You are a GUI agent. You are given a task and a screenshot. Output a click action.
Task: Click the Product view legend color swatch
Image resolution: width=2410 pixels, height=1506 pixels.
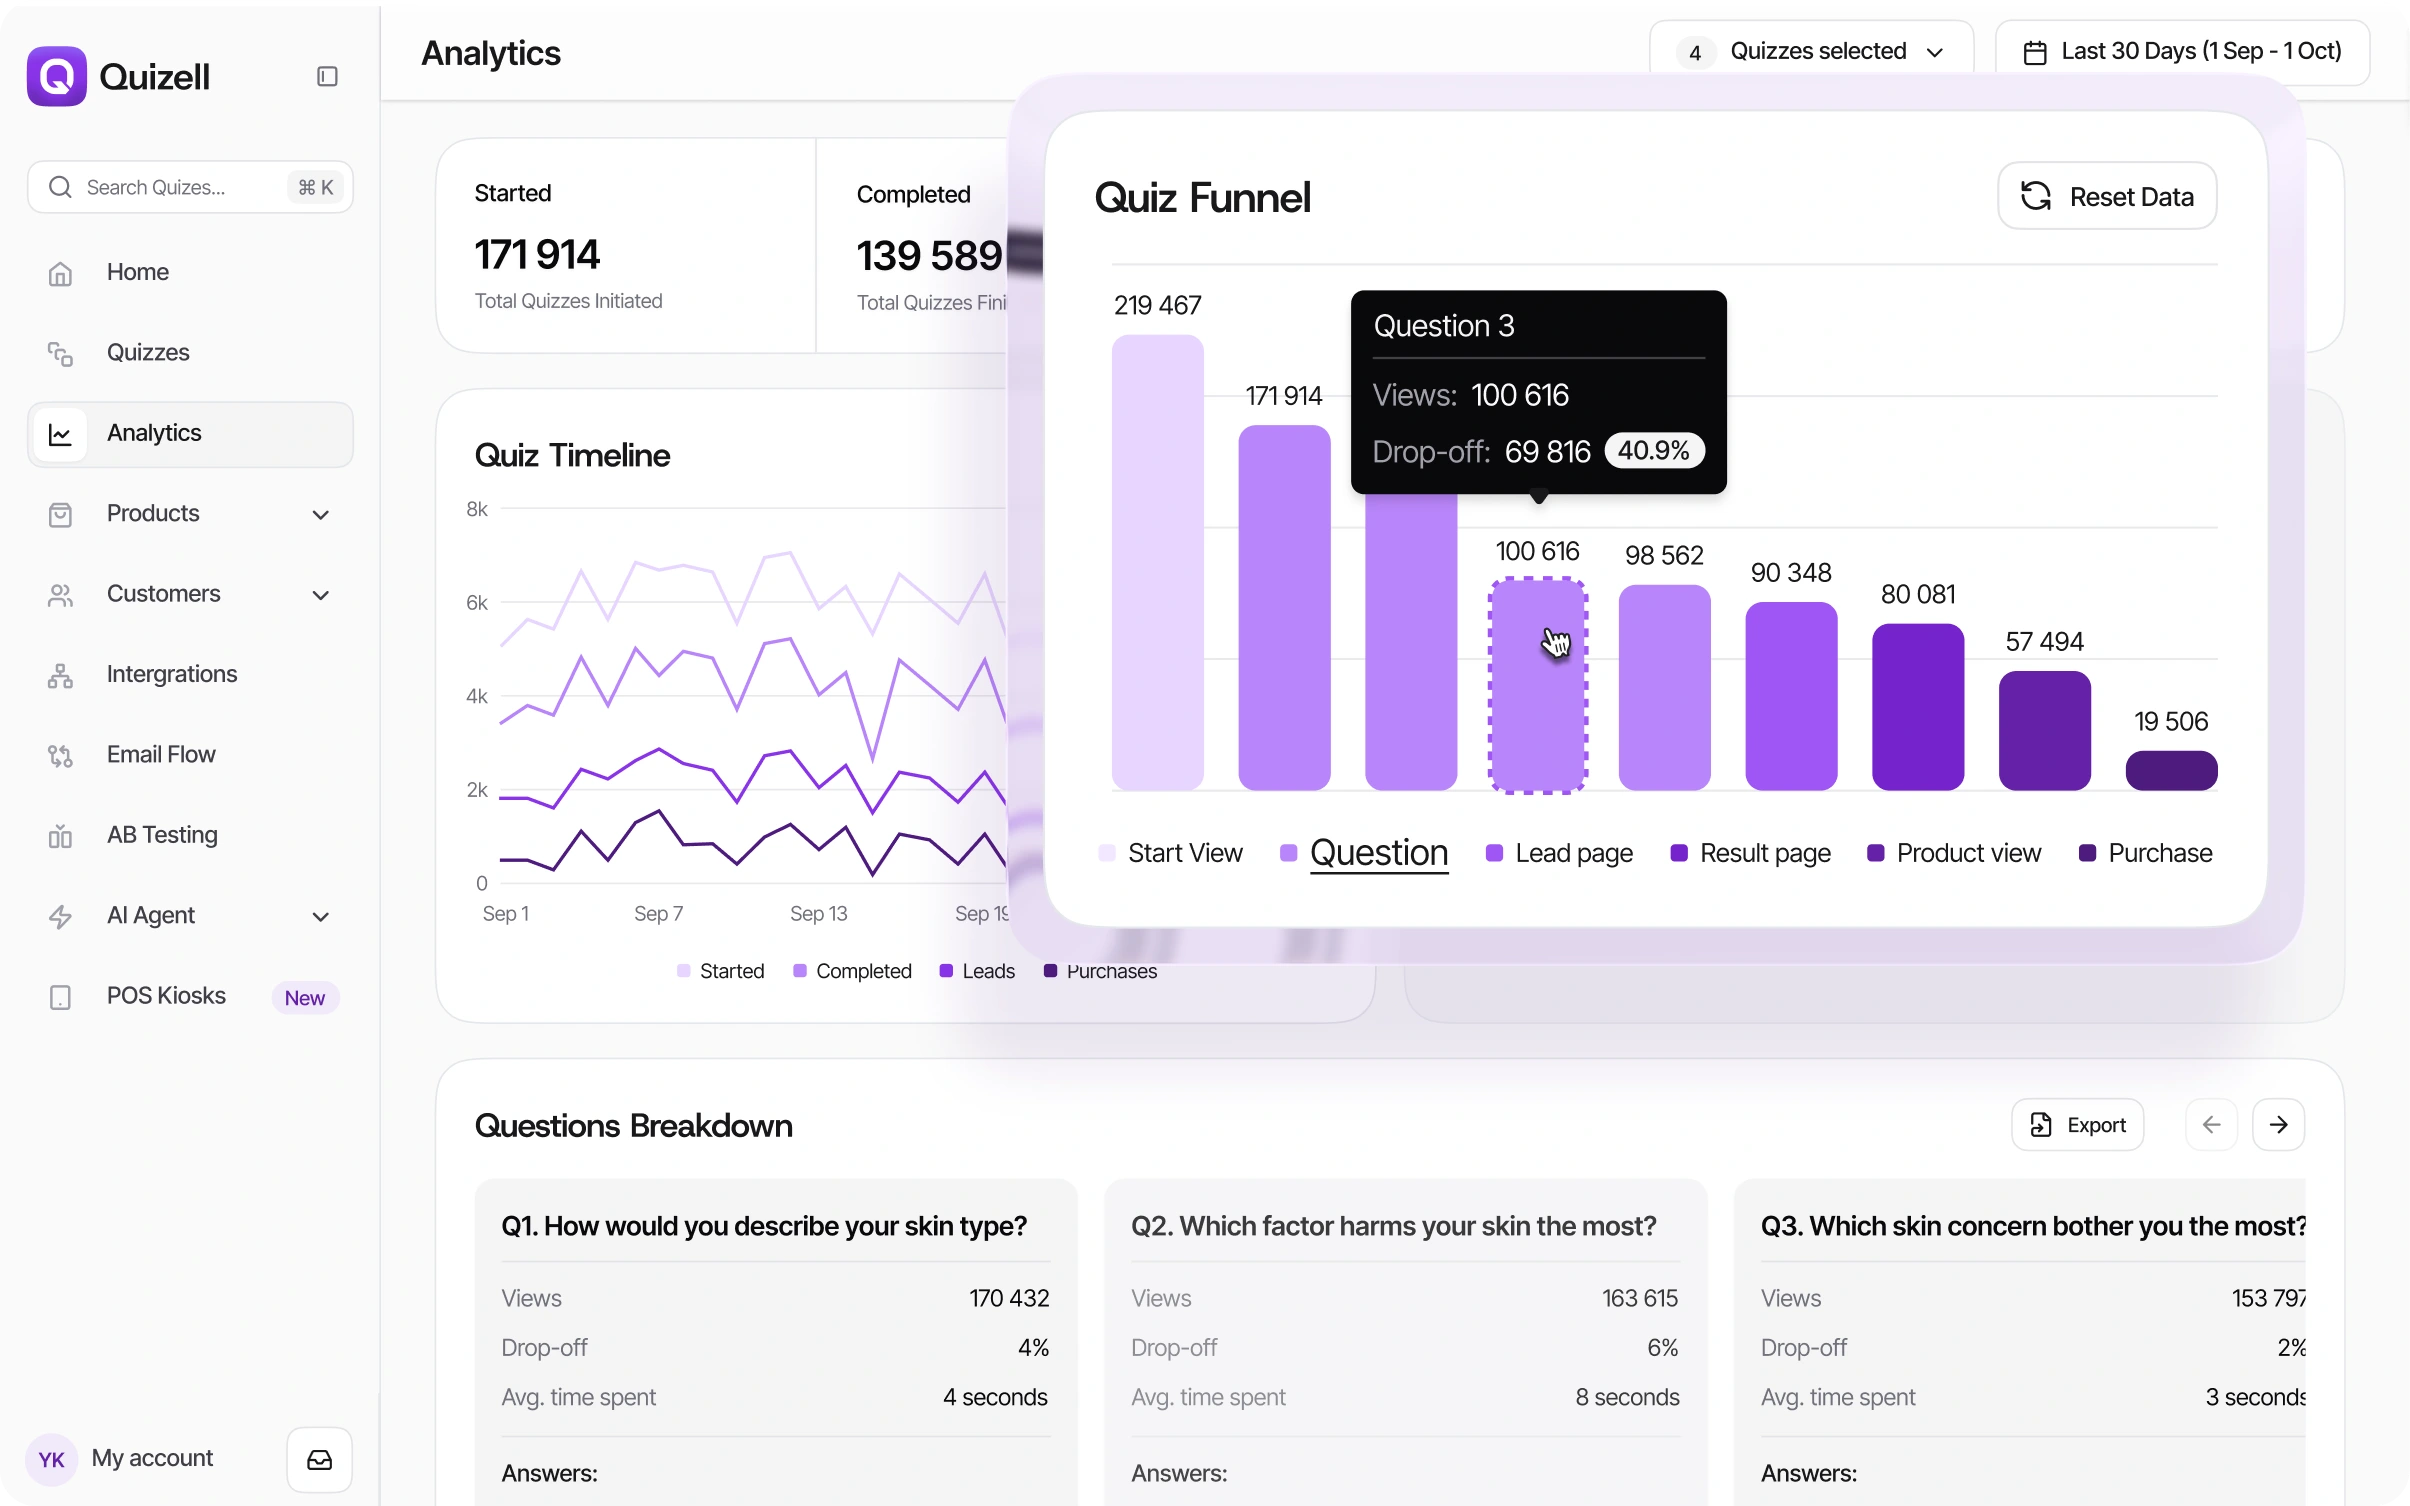click(1876, 853)
